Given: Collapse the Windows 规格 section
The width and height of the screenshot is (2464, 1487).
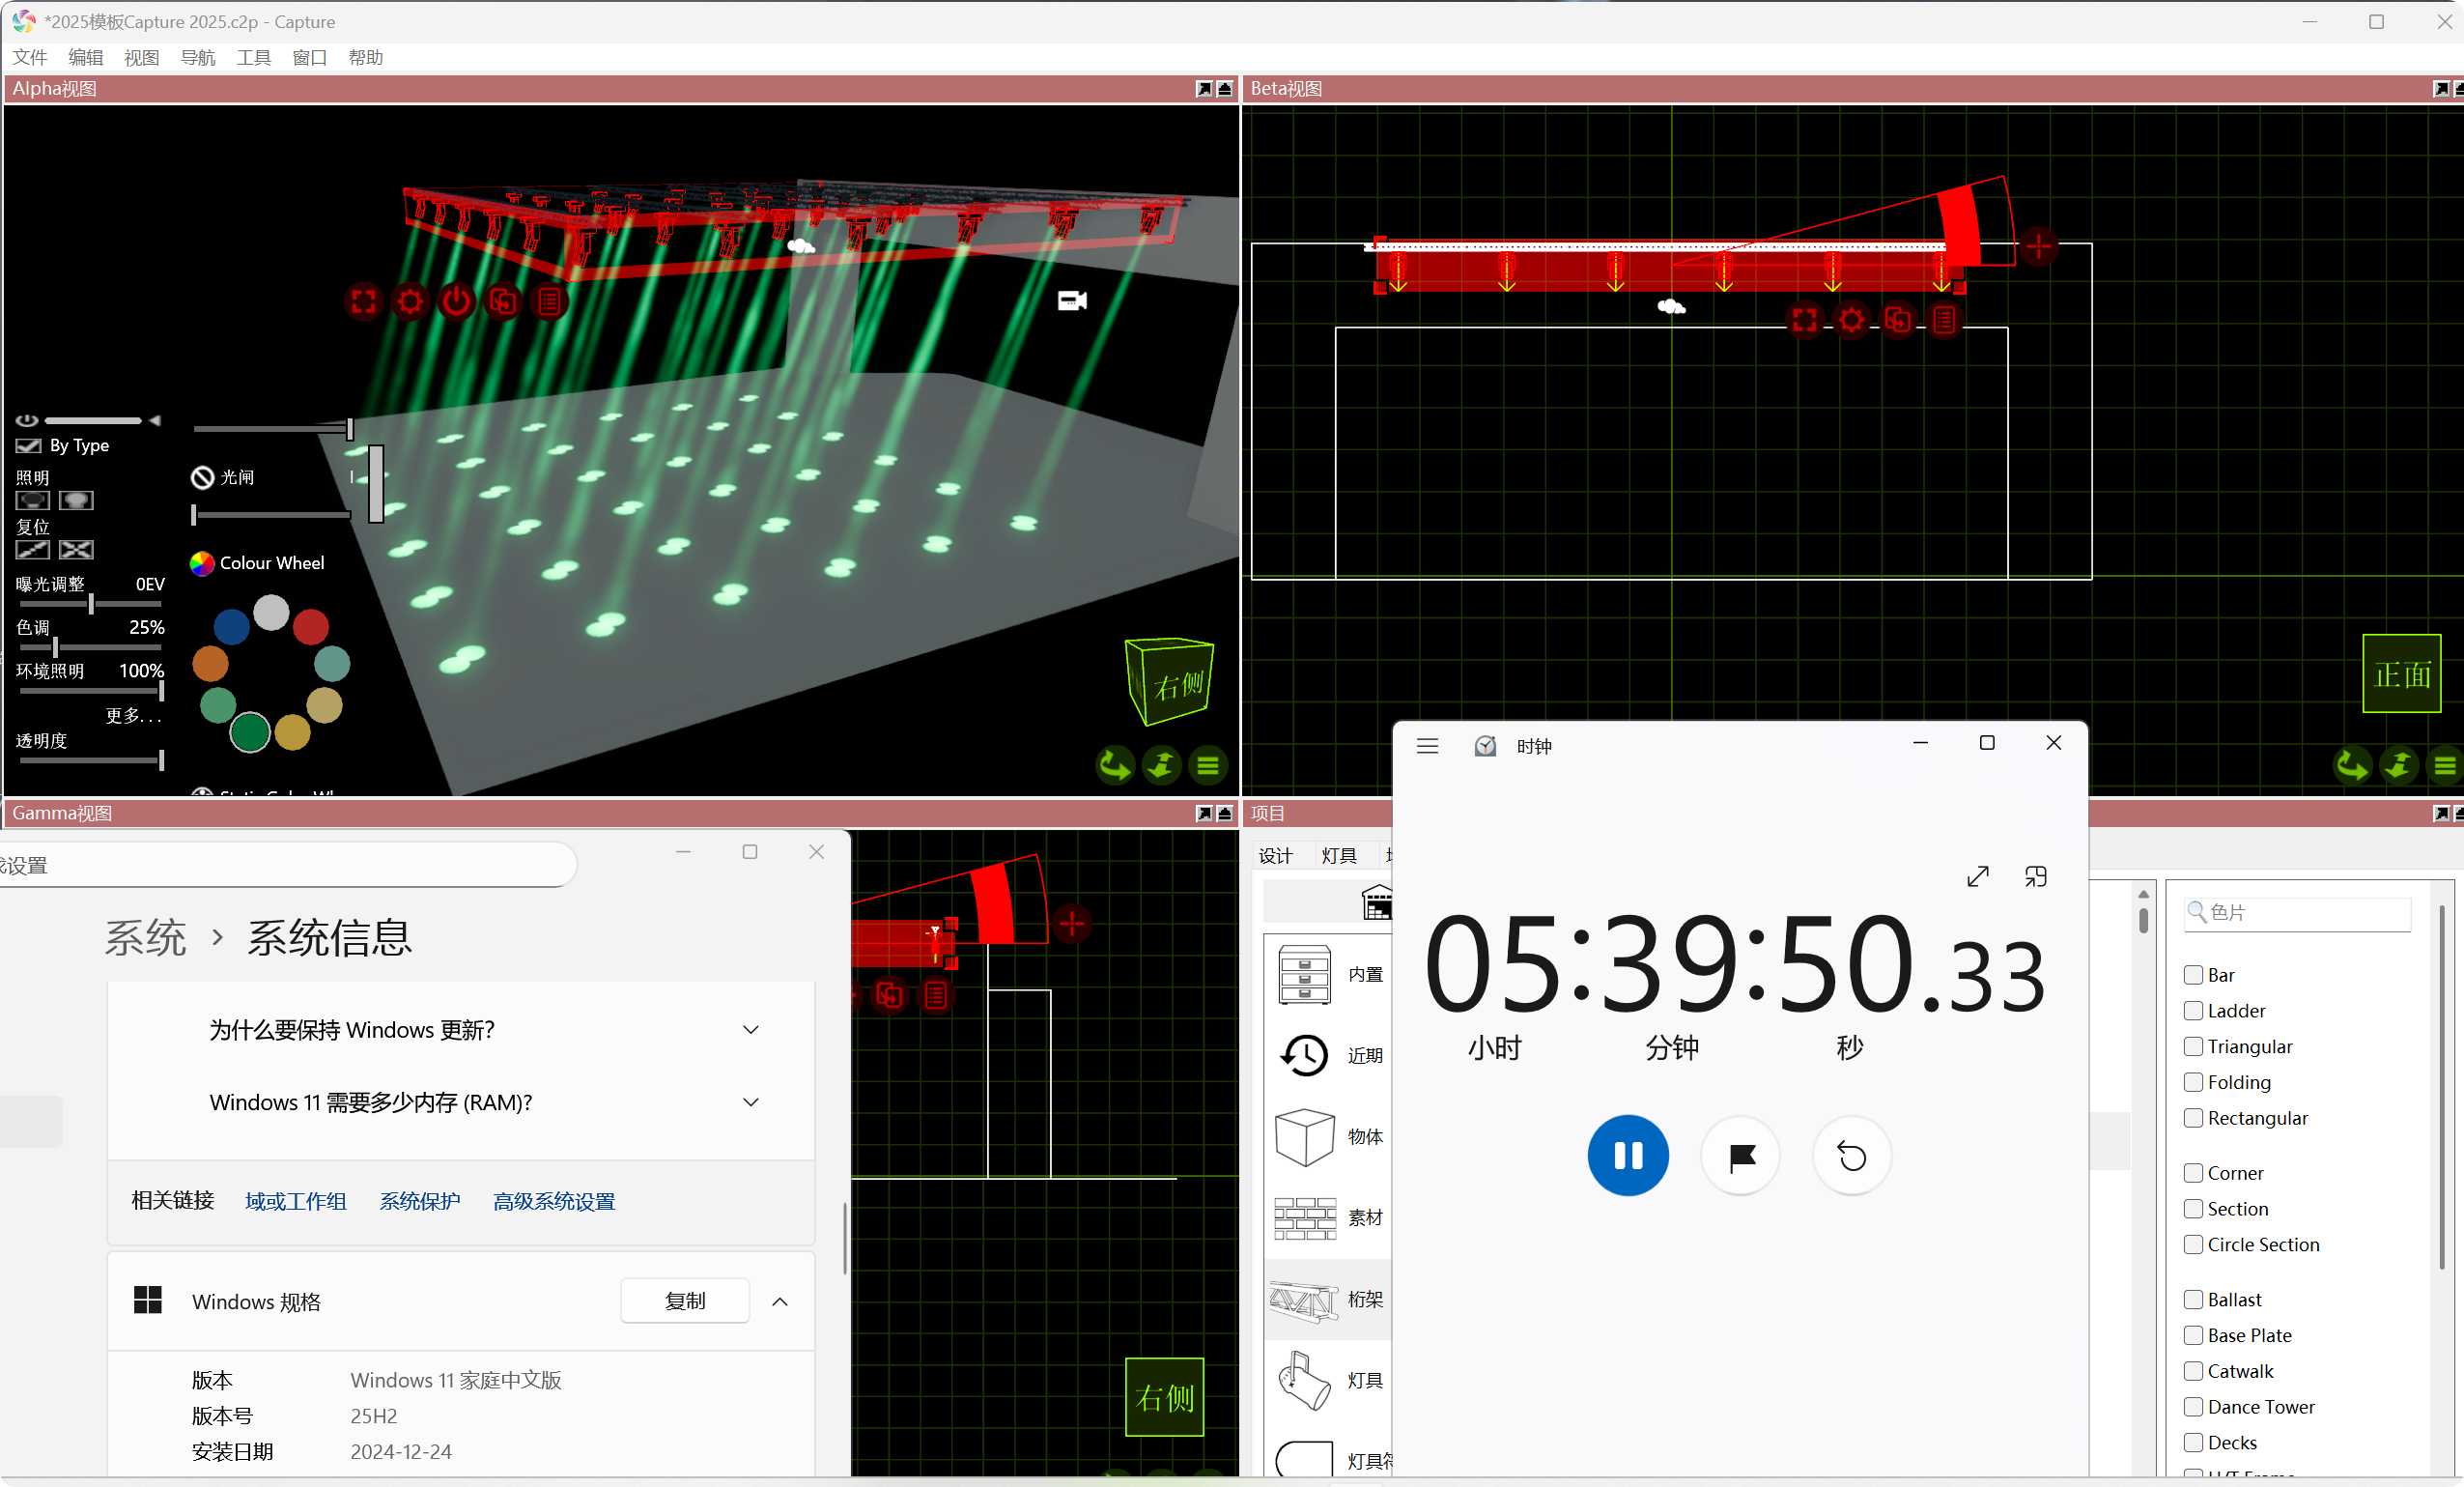Looking at the screenshot, I should [x=780, y=1302].
